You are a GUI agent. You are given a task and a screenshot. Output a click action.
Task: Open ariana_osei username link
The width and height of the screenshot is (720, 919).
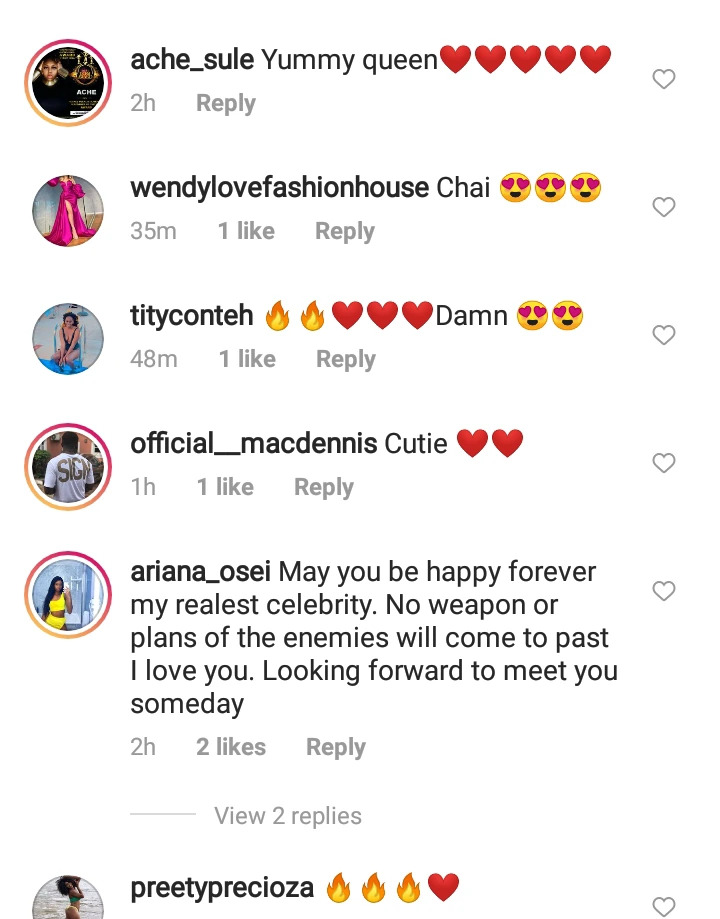pos(201,571)
